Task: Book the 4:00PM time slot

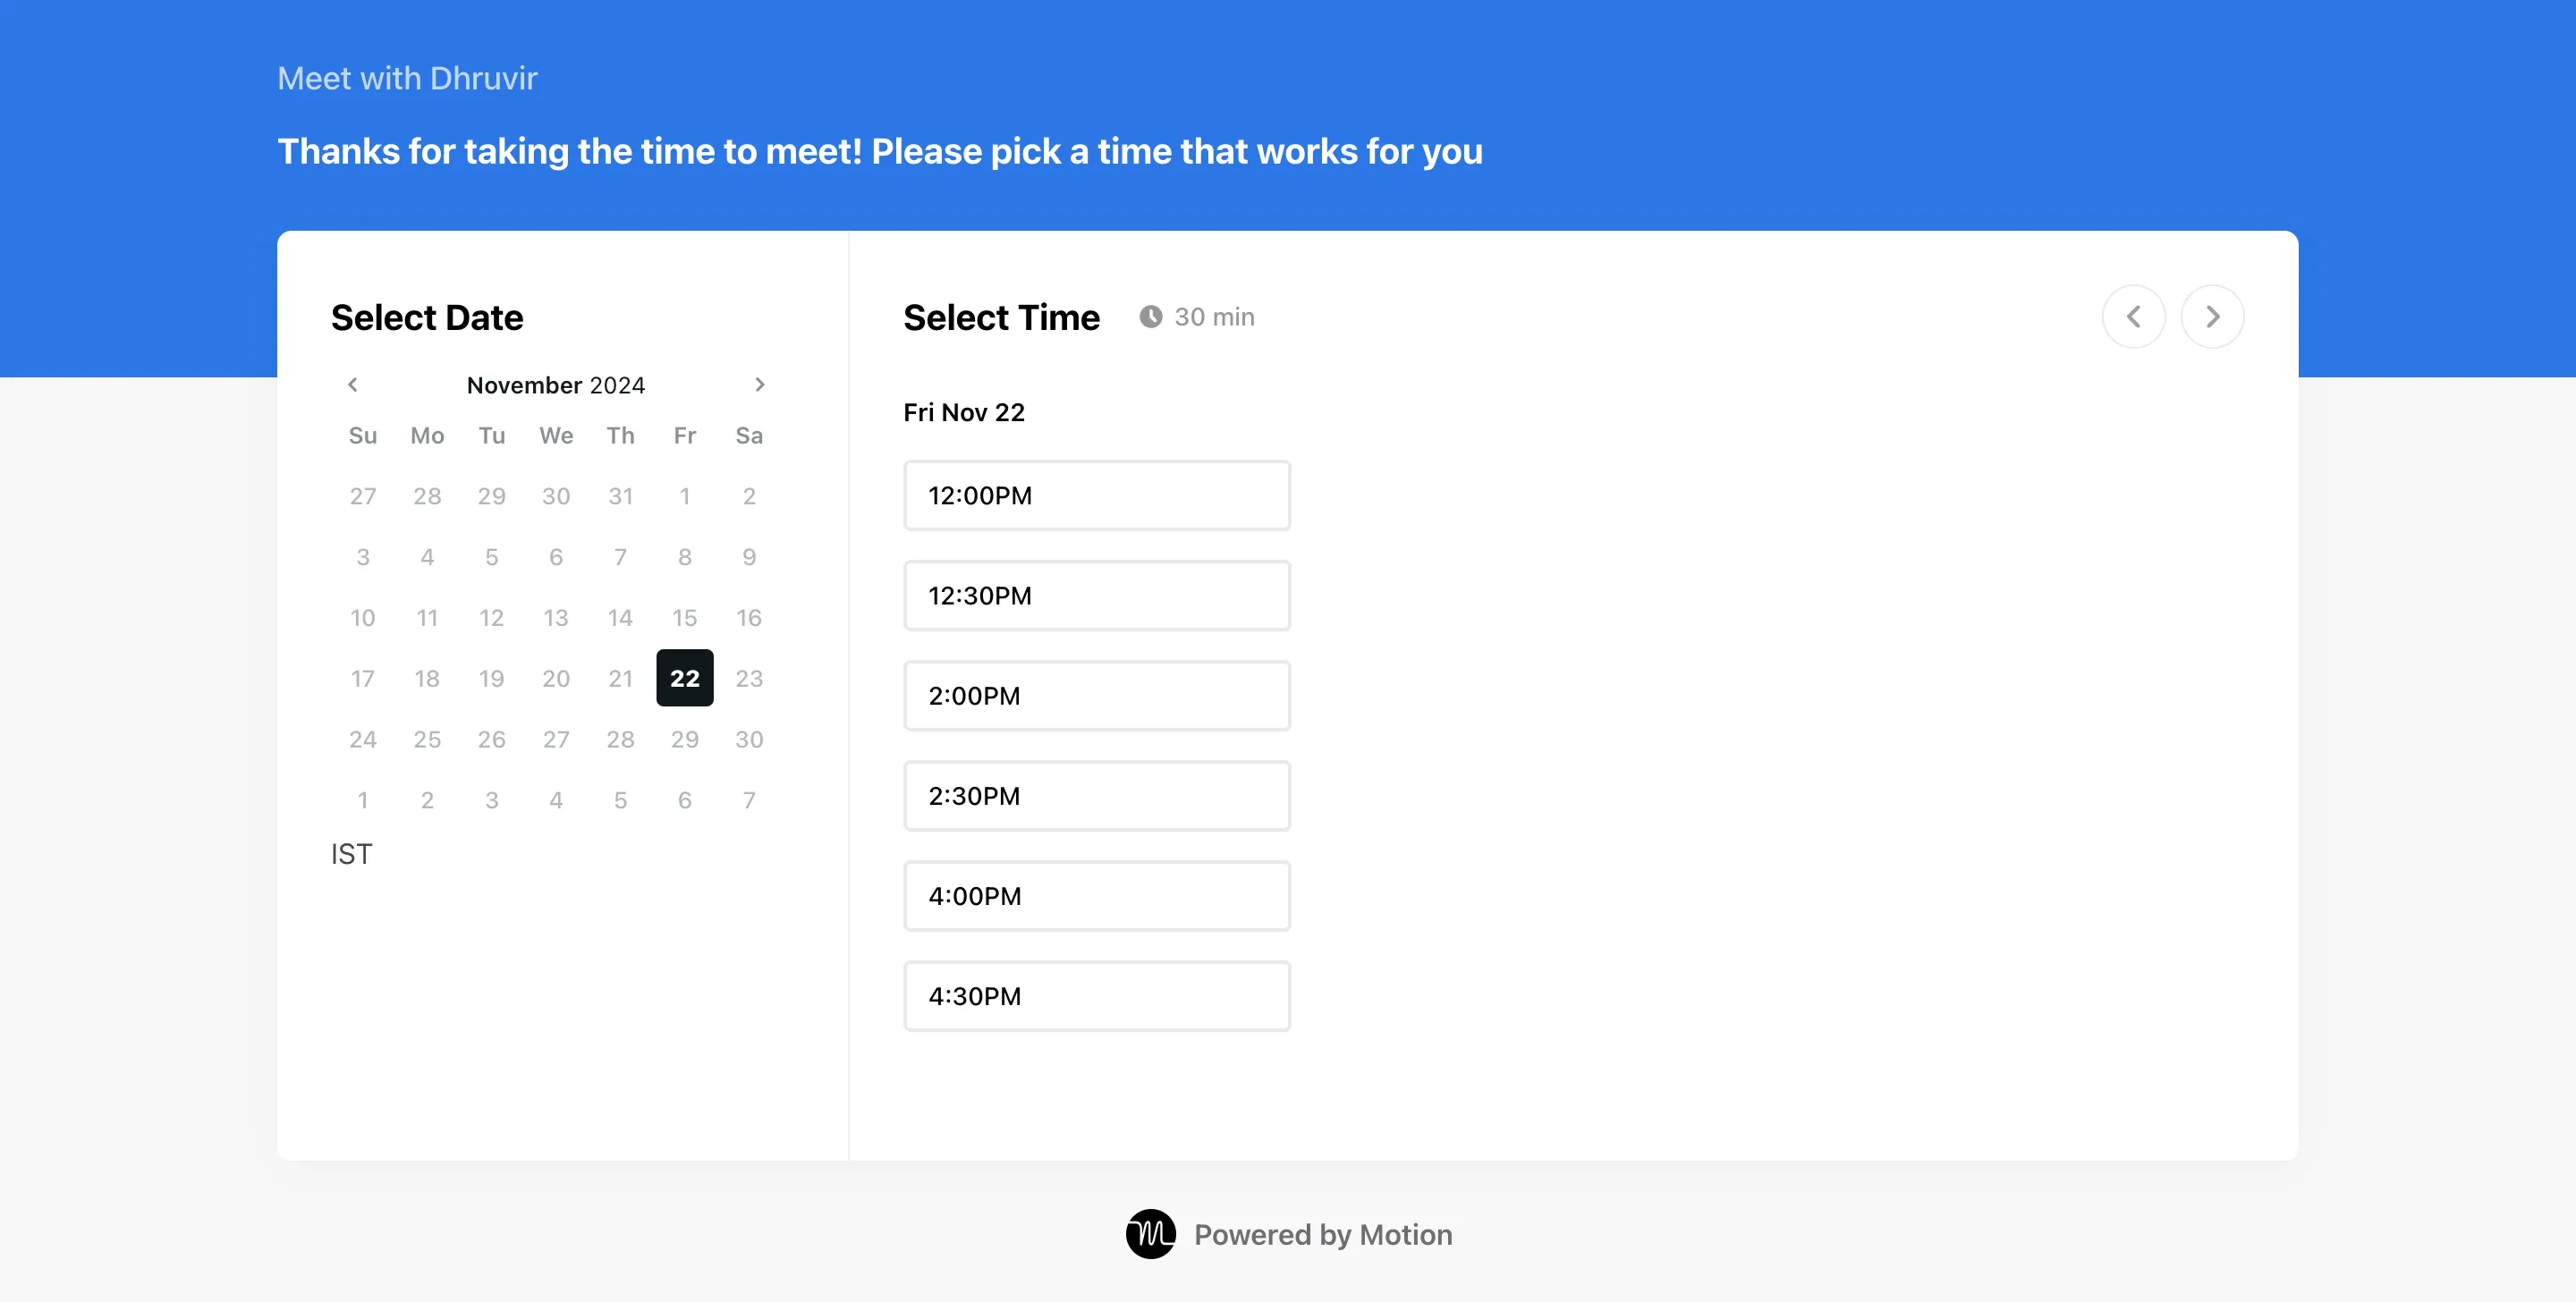Action: [1097, 896]
